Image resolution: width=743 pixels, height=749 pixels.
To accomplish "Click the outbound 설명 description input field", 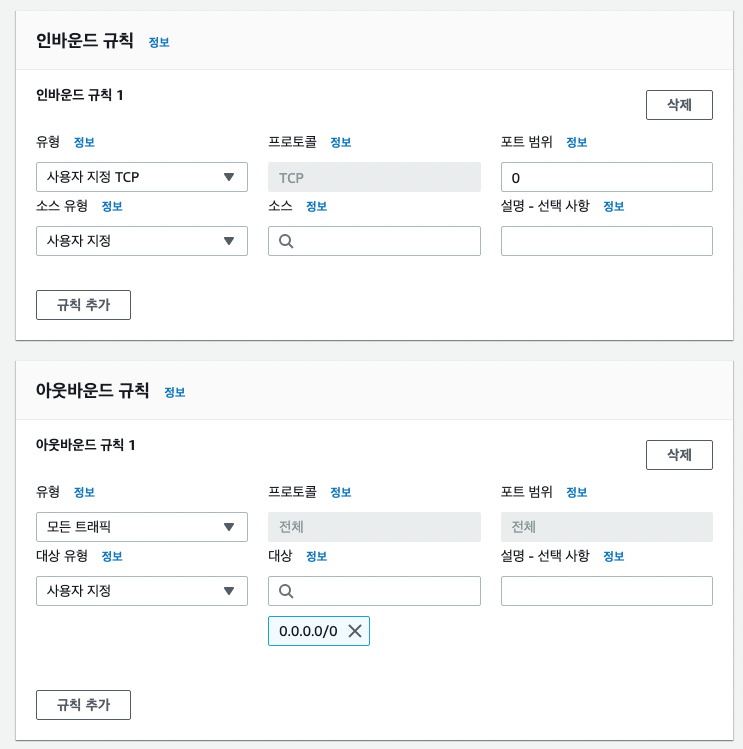I will click(x=607, y=591).
